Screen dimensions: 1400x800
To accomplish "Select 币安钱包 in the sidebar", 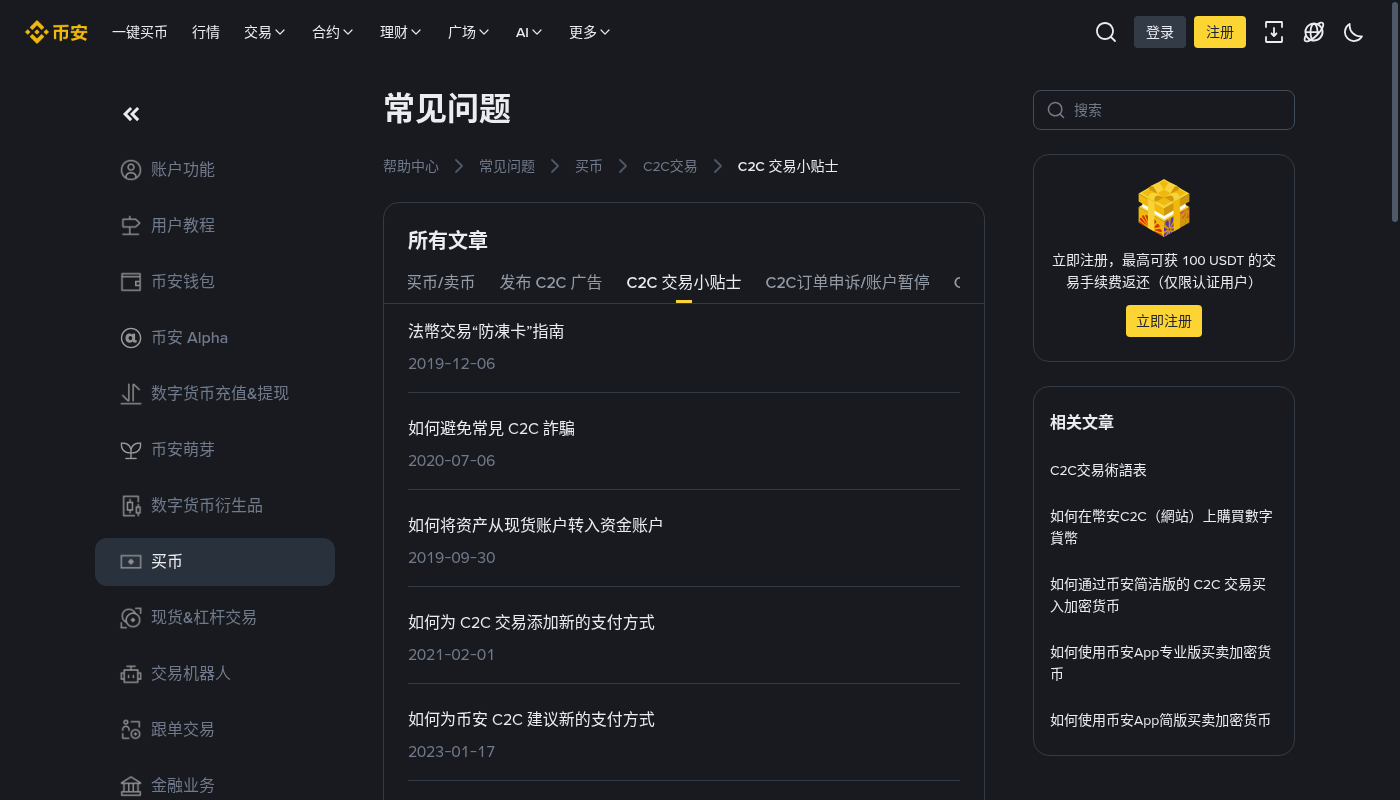I will click(183, 282).
